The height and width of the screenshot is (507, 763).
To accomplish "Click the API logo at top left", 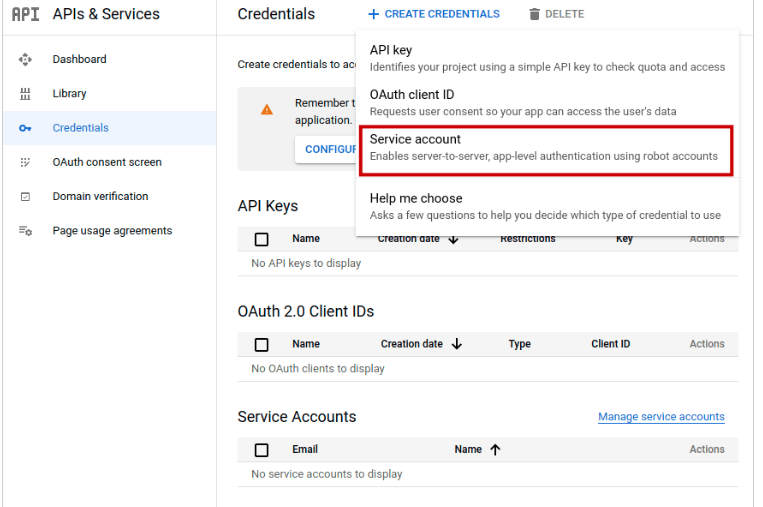I will (x=25, y=14).
